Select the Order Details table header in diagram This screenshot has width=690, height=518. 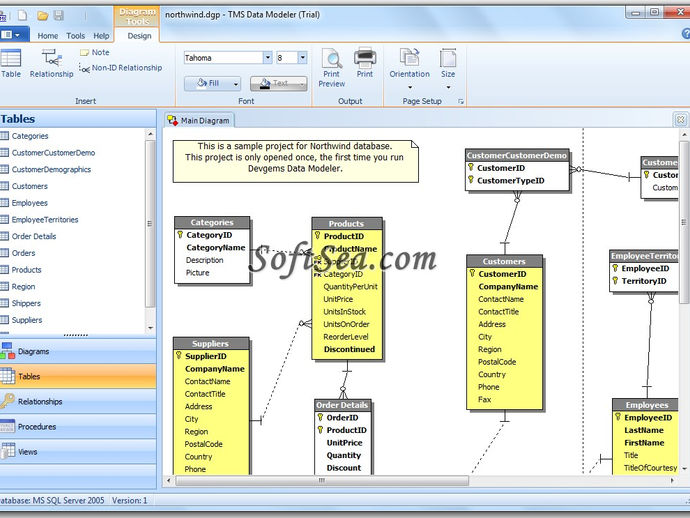click(342, 405)
